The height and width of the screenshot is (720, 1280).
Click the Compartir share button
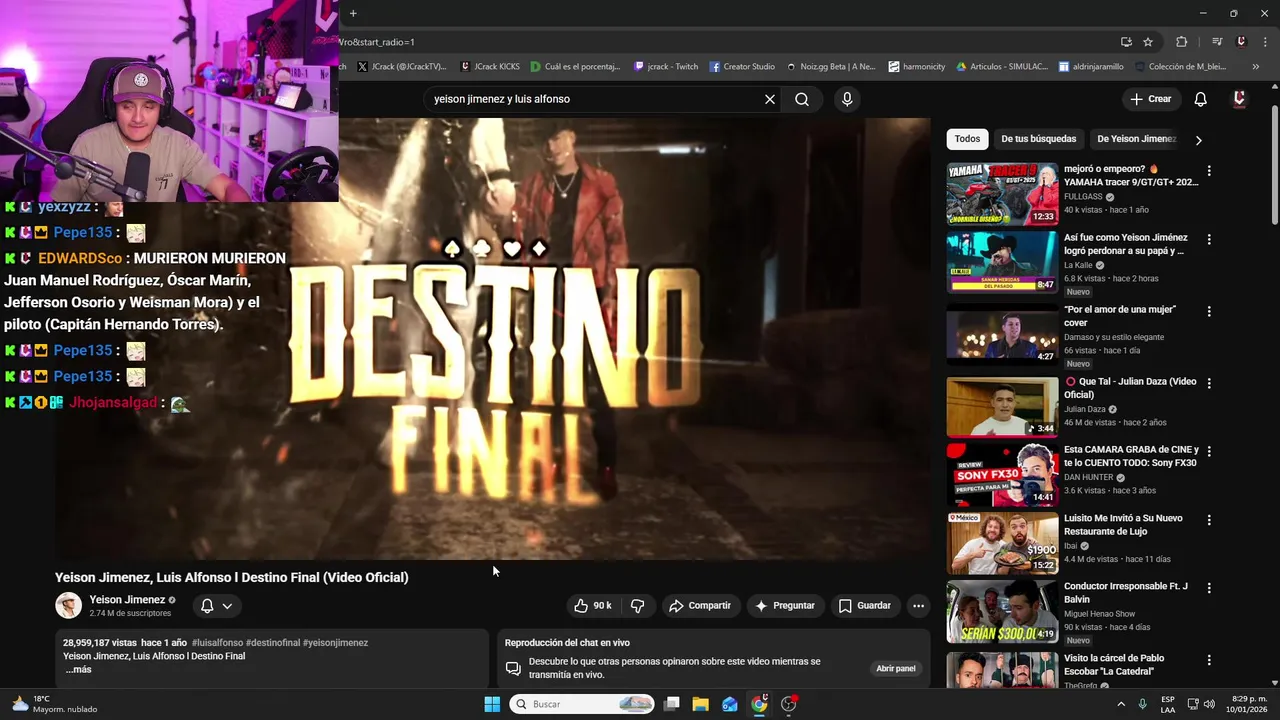(700, 606)
